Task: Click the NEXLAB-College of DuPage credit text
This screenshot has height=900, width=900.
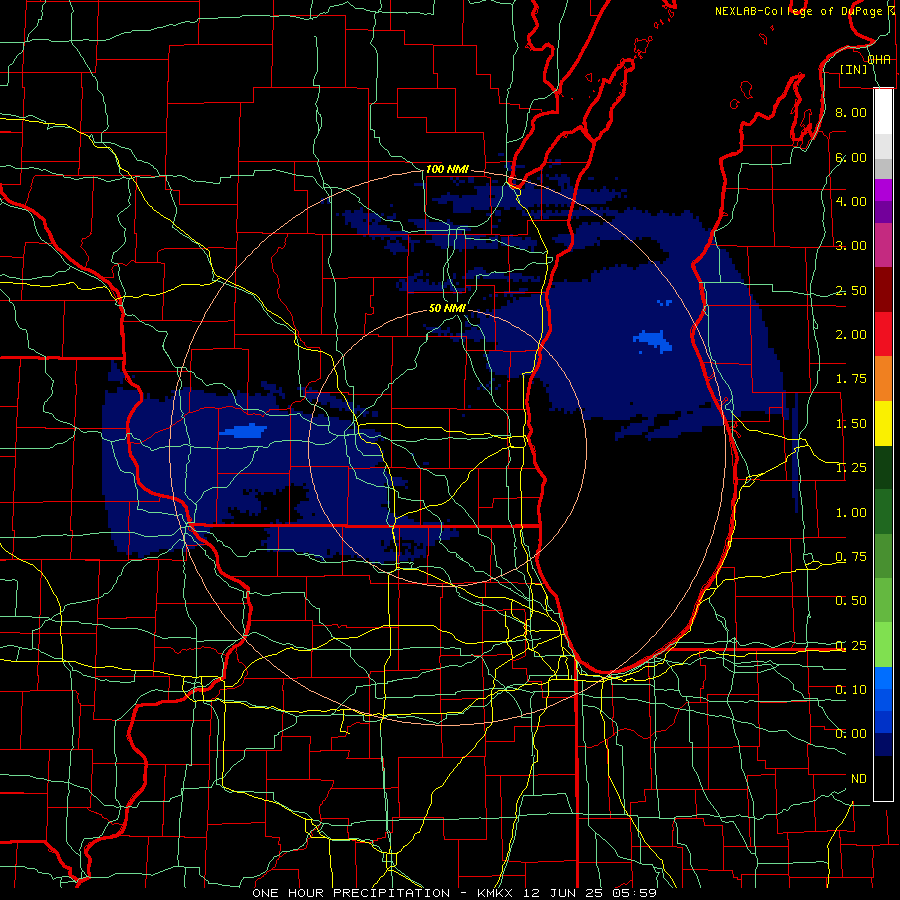Action: (798, 11)
